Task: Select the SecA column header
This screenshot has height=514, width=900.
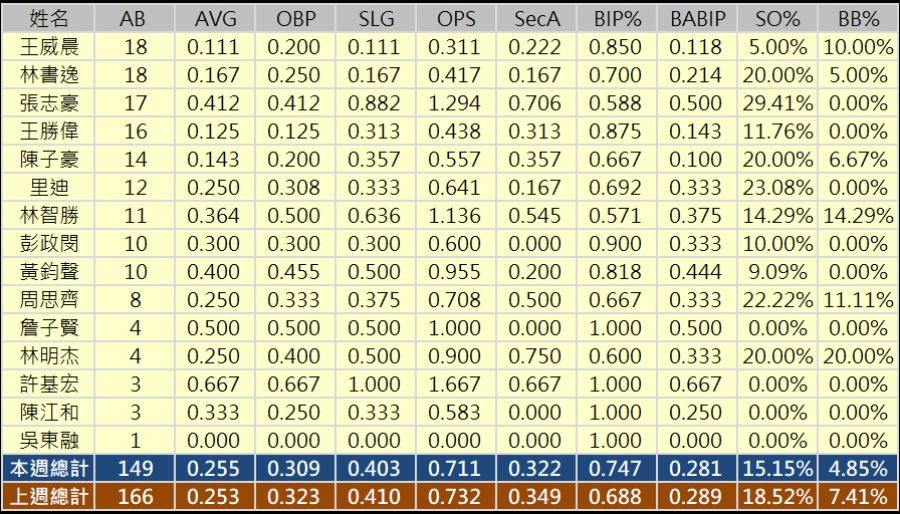Action: [538, 19]
